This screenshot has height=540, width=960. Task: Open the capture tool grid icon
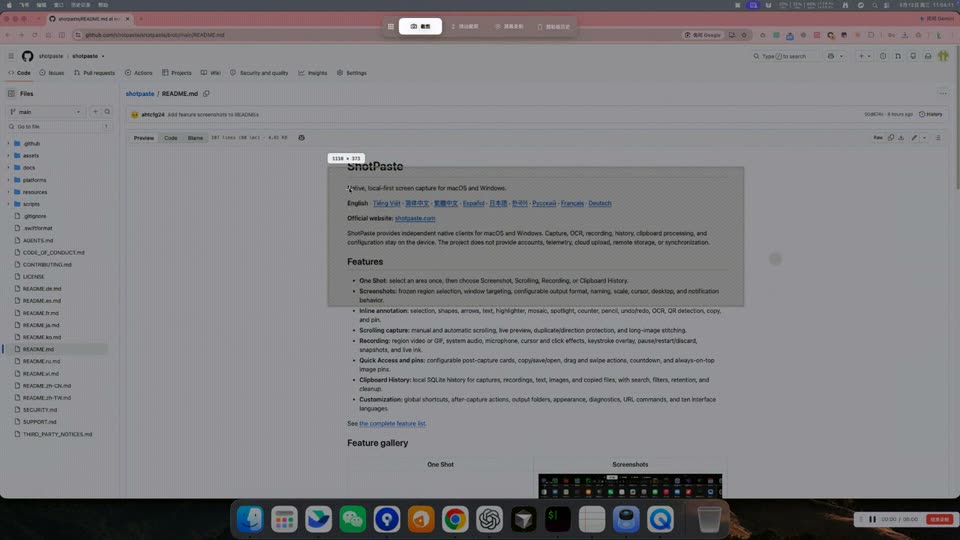(x=391, y=26)
